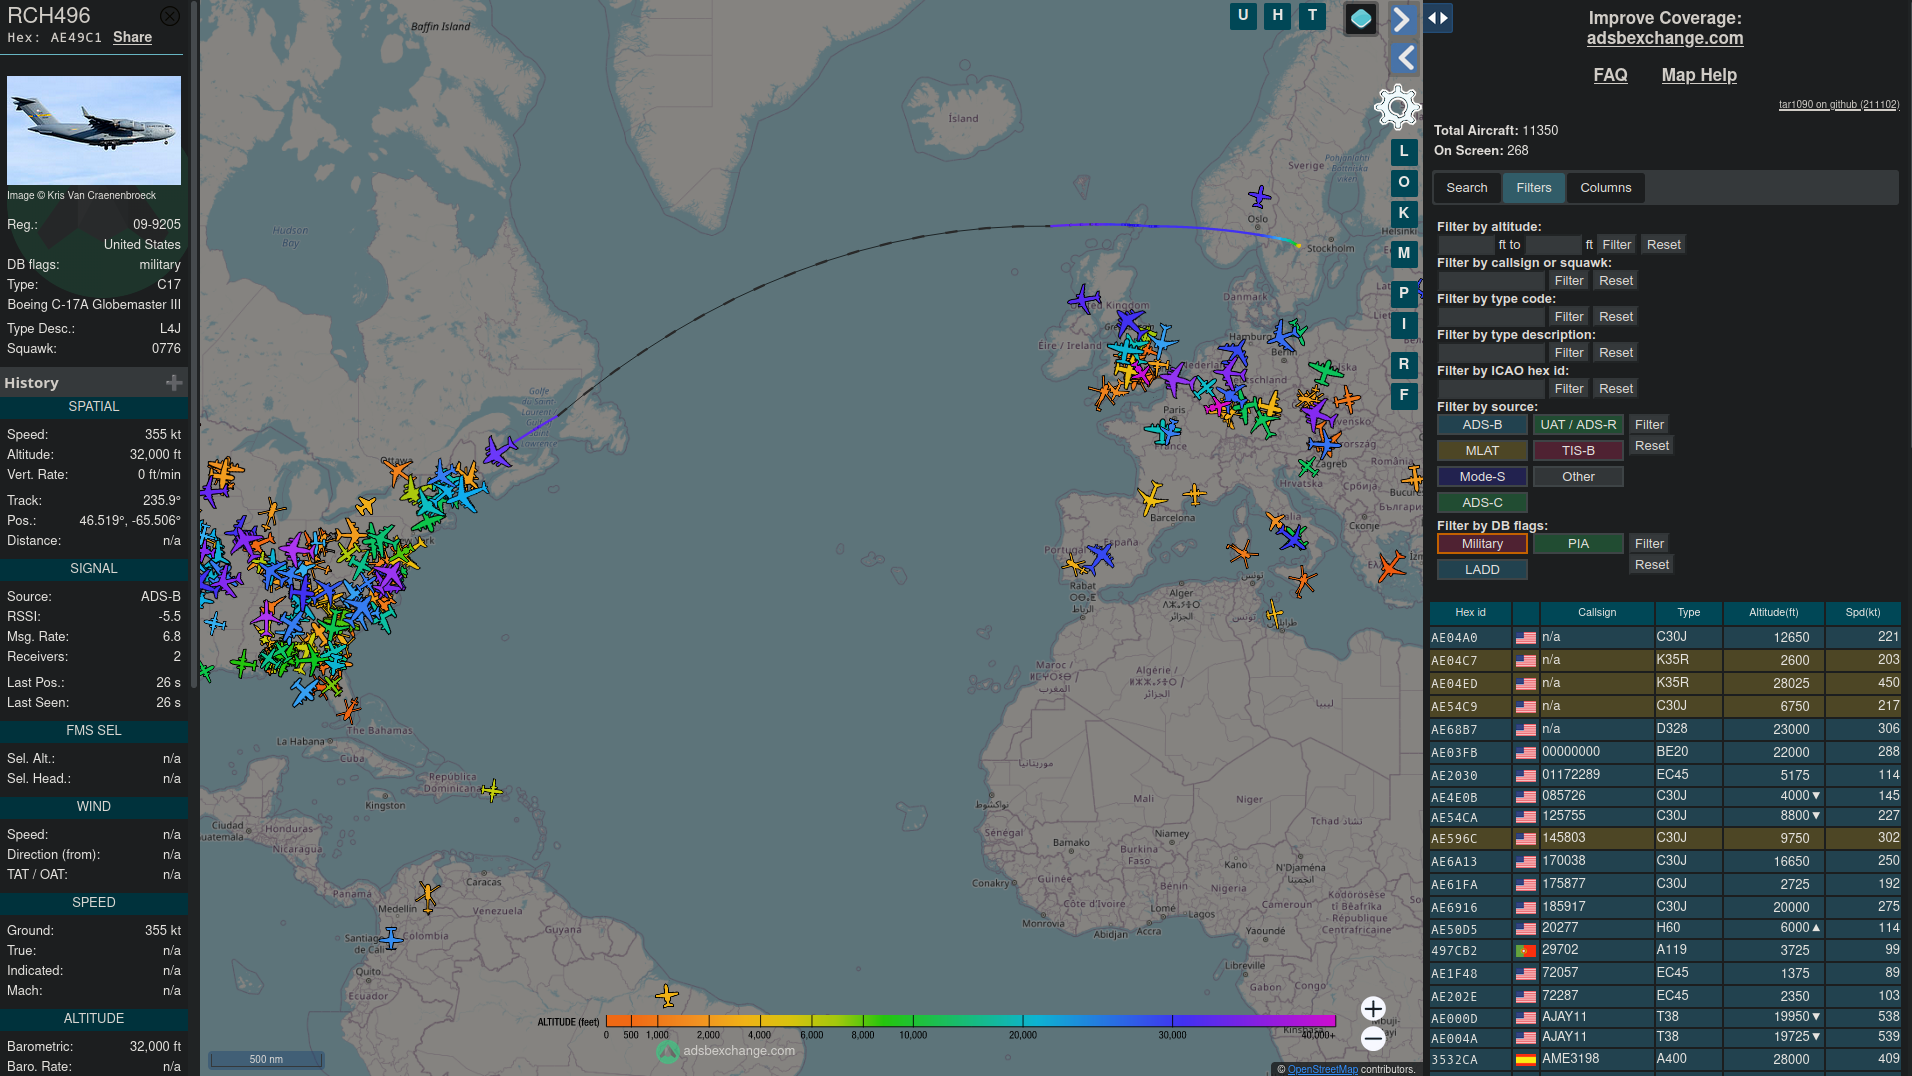Toggle Mode-S source filter
The width and height of the screenshot is (1912, 1076).
(1482, 477)
